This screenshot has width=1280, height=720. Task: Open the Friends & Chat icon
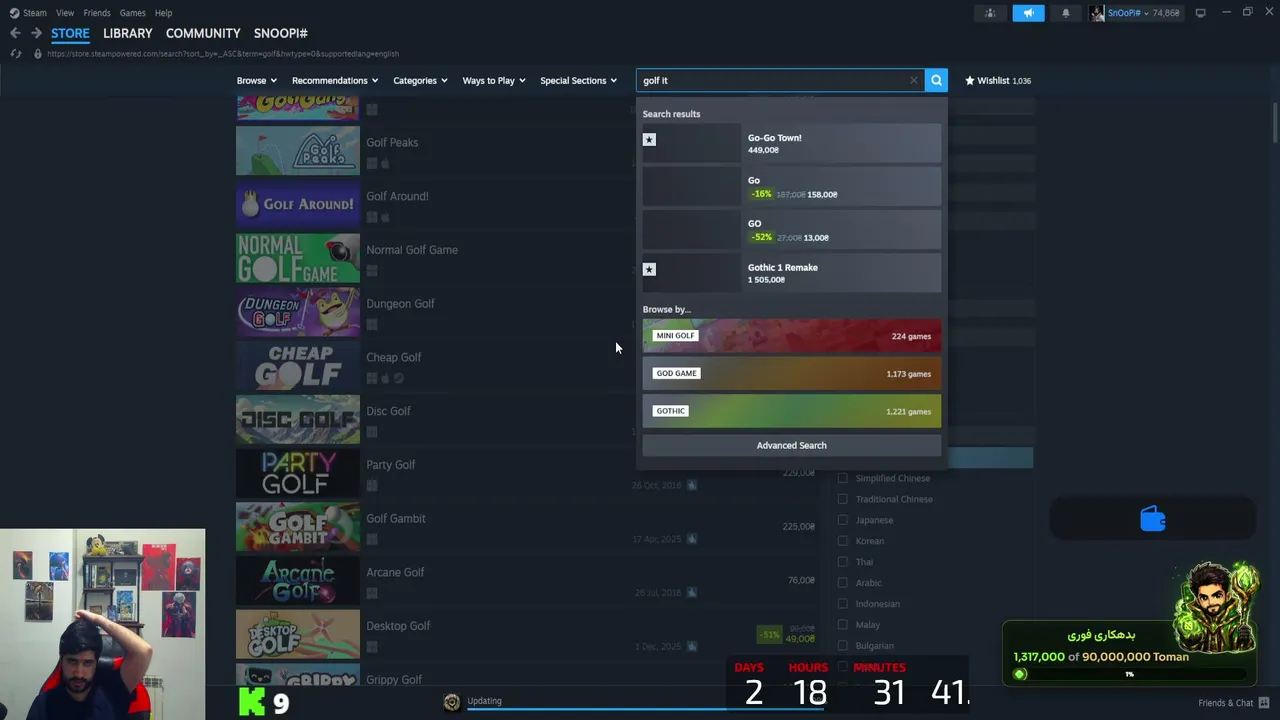tap(1264, 703)
